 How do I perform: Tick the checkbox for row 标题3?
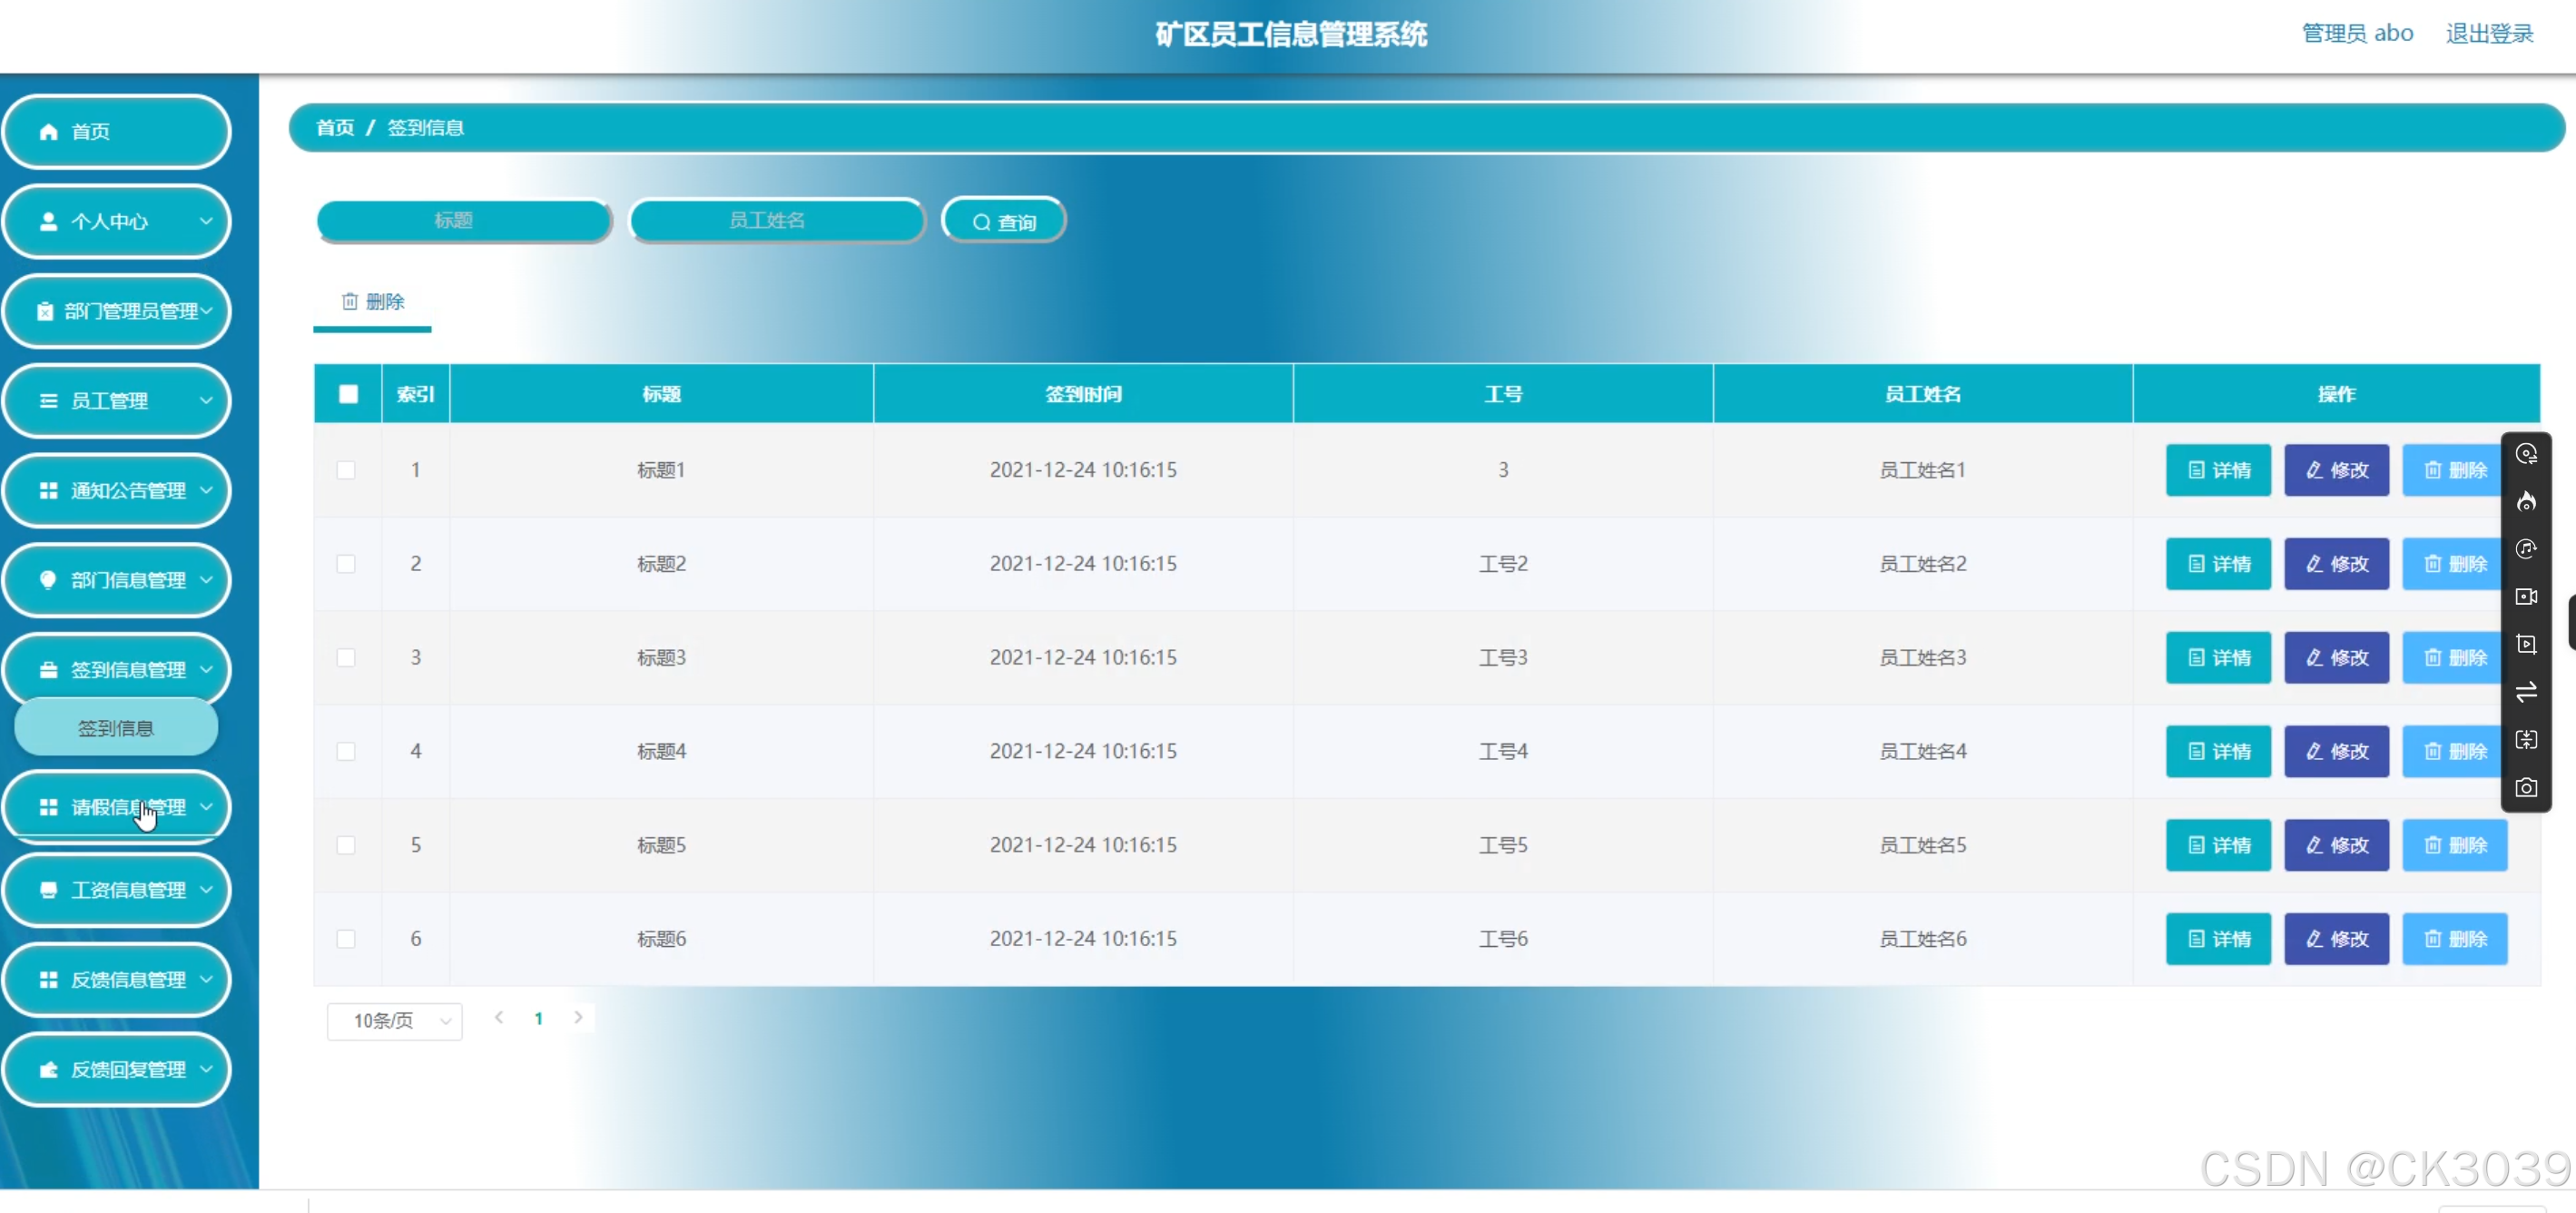click(346, 658)
